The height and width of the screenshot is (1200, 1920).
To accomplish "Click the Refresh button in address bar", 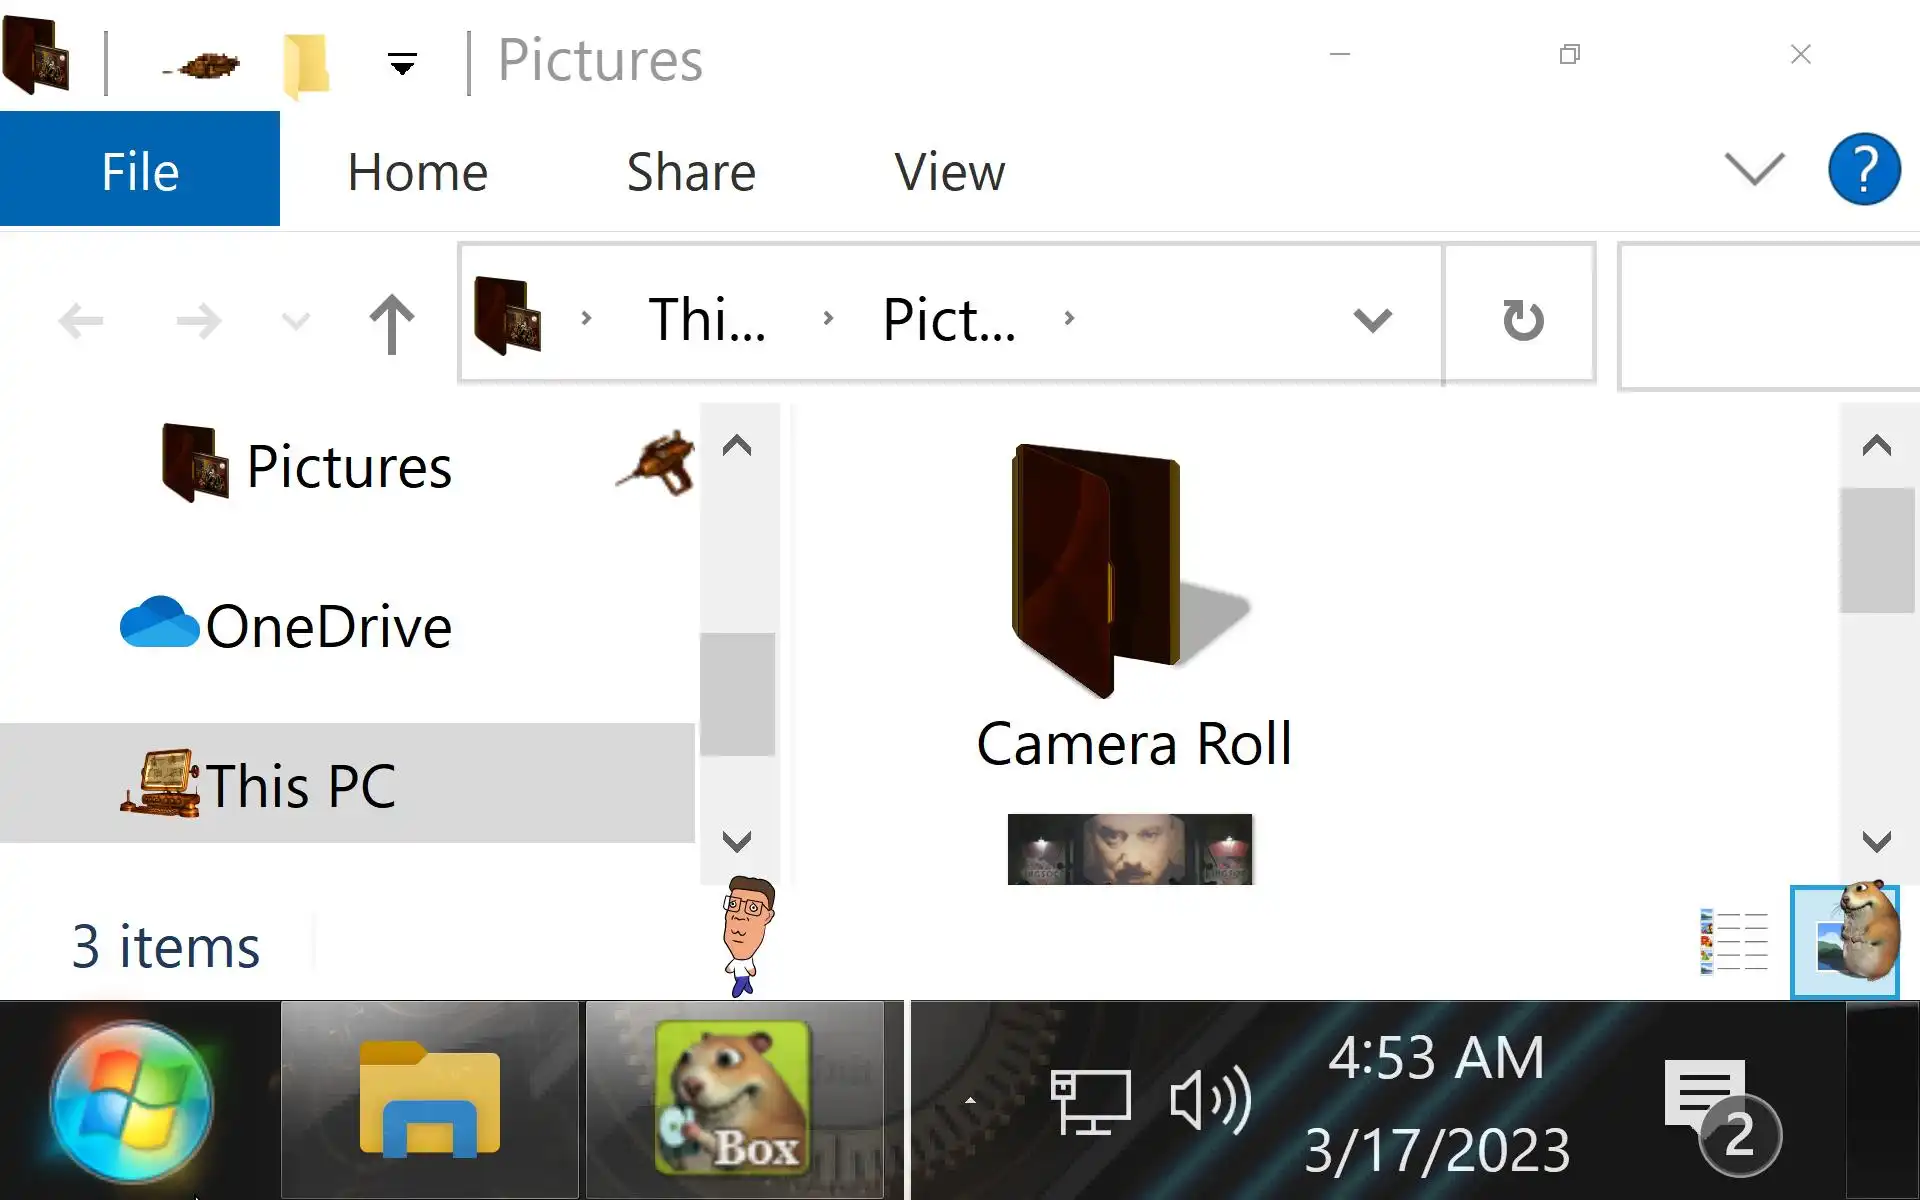I will click(1522, 319).
